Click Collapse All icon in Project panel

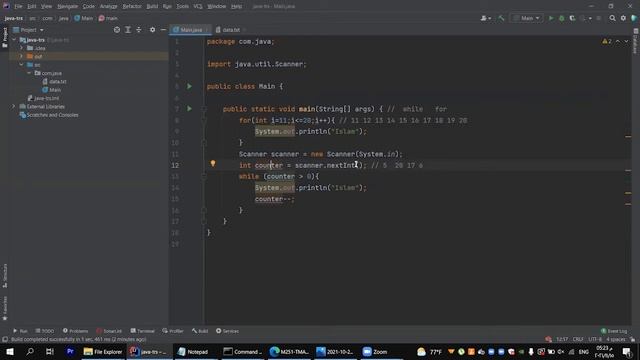click(139, 30)
